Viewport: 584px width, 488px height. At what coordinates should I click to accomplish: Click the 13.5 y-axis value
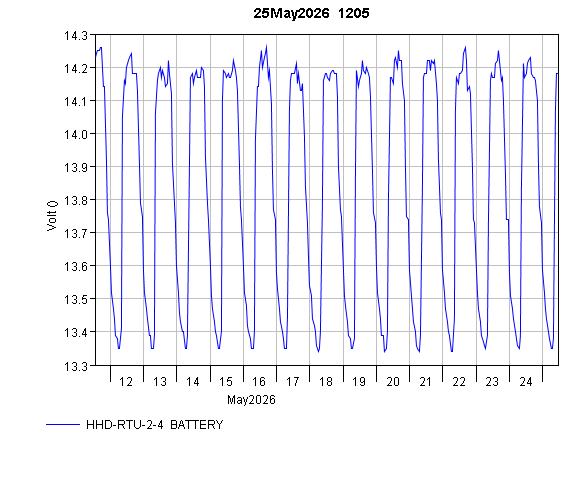pyautogui.click(x=76, y=300)
